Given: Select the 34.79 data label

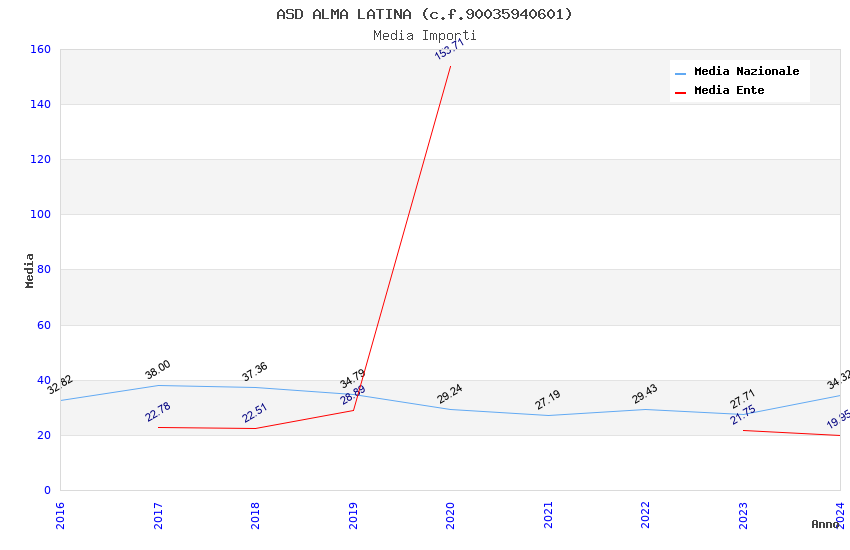Looking at the screenshot, I should pos(352,378).
